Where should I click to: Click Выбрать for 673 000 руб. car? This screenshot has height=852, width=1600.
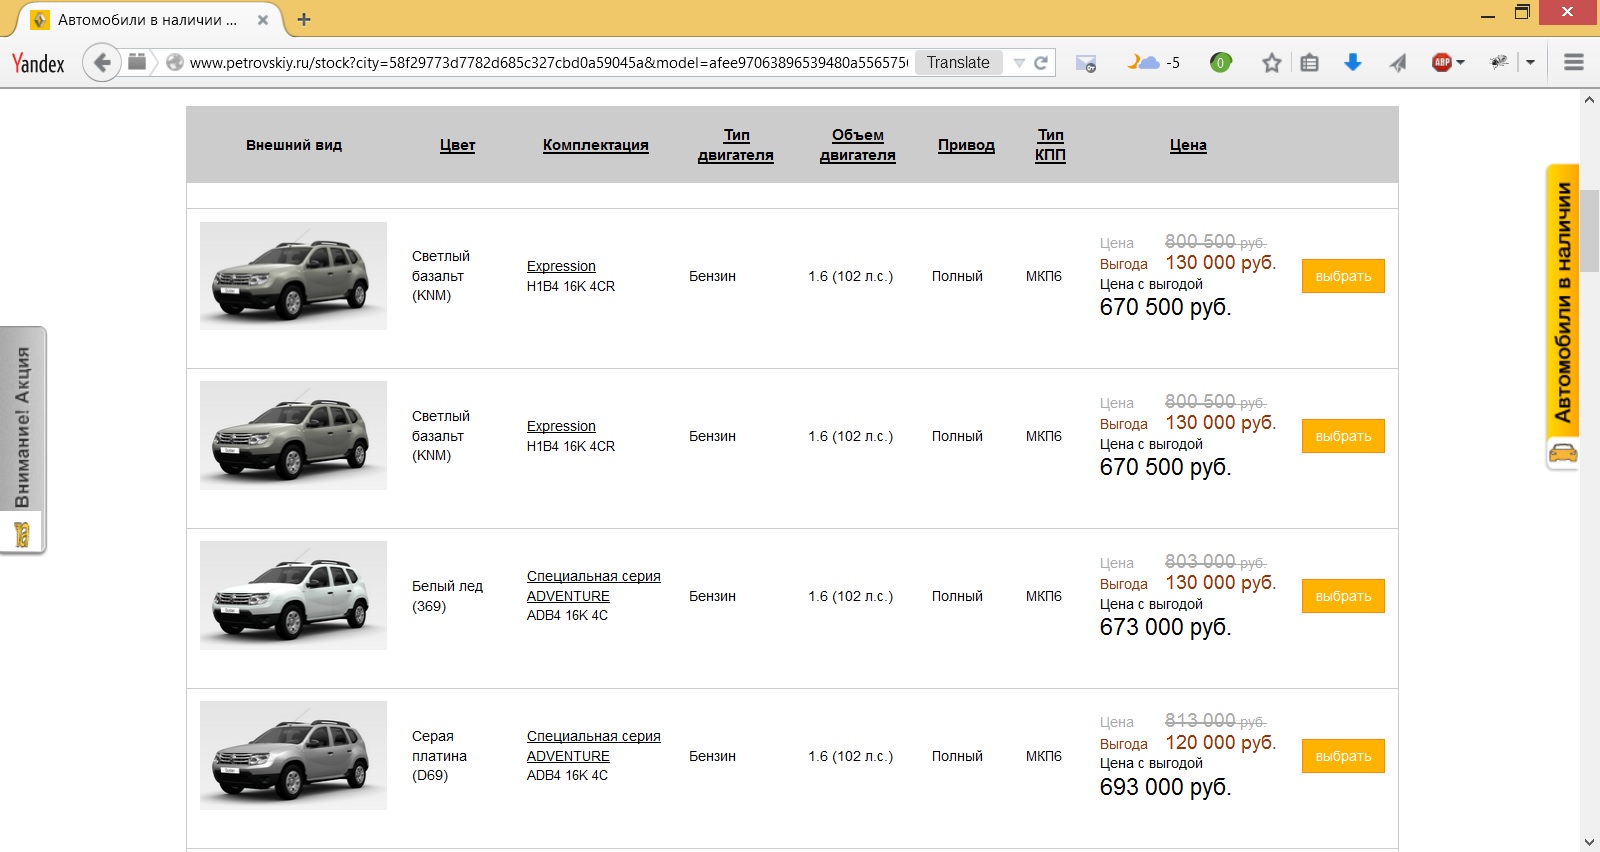click(x=1343, y=596)
